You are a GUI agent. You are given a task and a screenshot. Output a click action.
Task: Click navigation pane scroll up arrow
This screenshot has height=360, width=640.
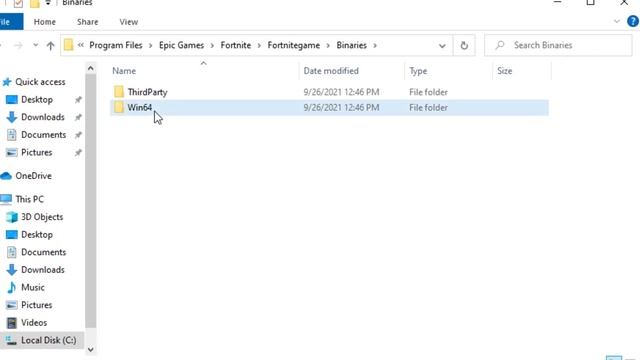91,68
